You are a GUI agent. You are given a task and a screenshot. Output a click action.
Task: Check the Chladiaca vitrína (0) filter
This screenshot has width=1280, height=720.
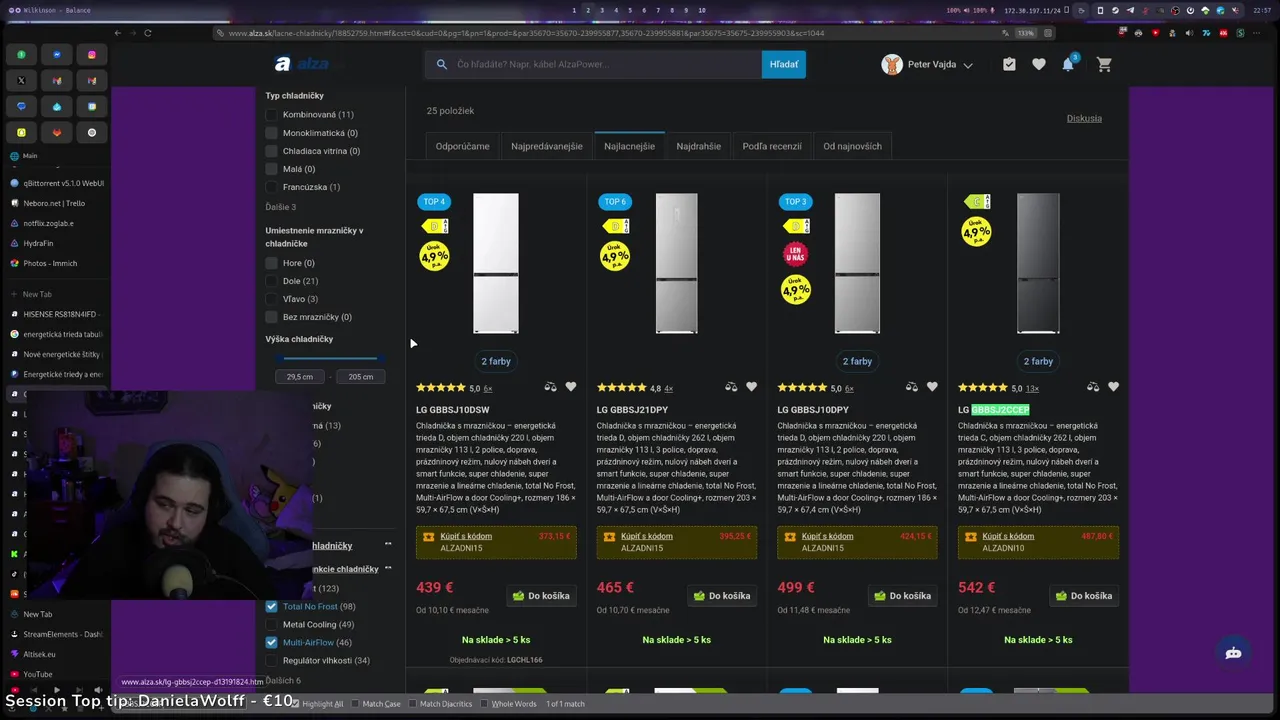[x=271, y=151]
